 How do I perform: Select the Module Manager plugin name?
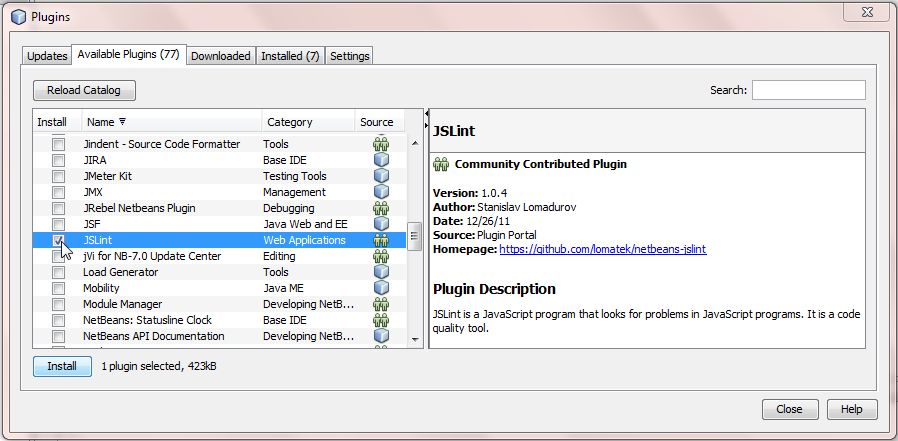point(123,304)
